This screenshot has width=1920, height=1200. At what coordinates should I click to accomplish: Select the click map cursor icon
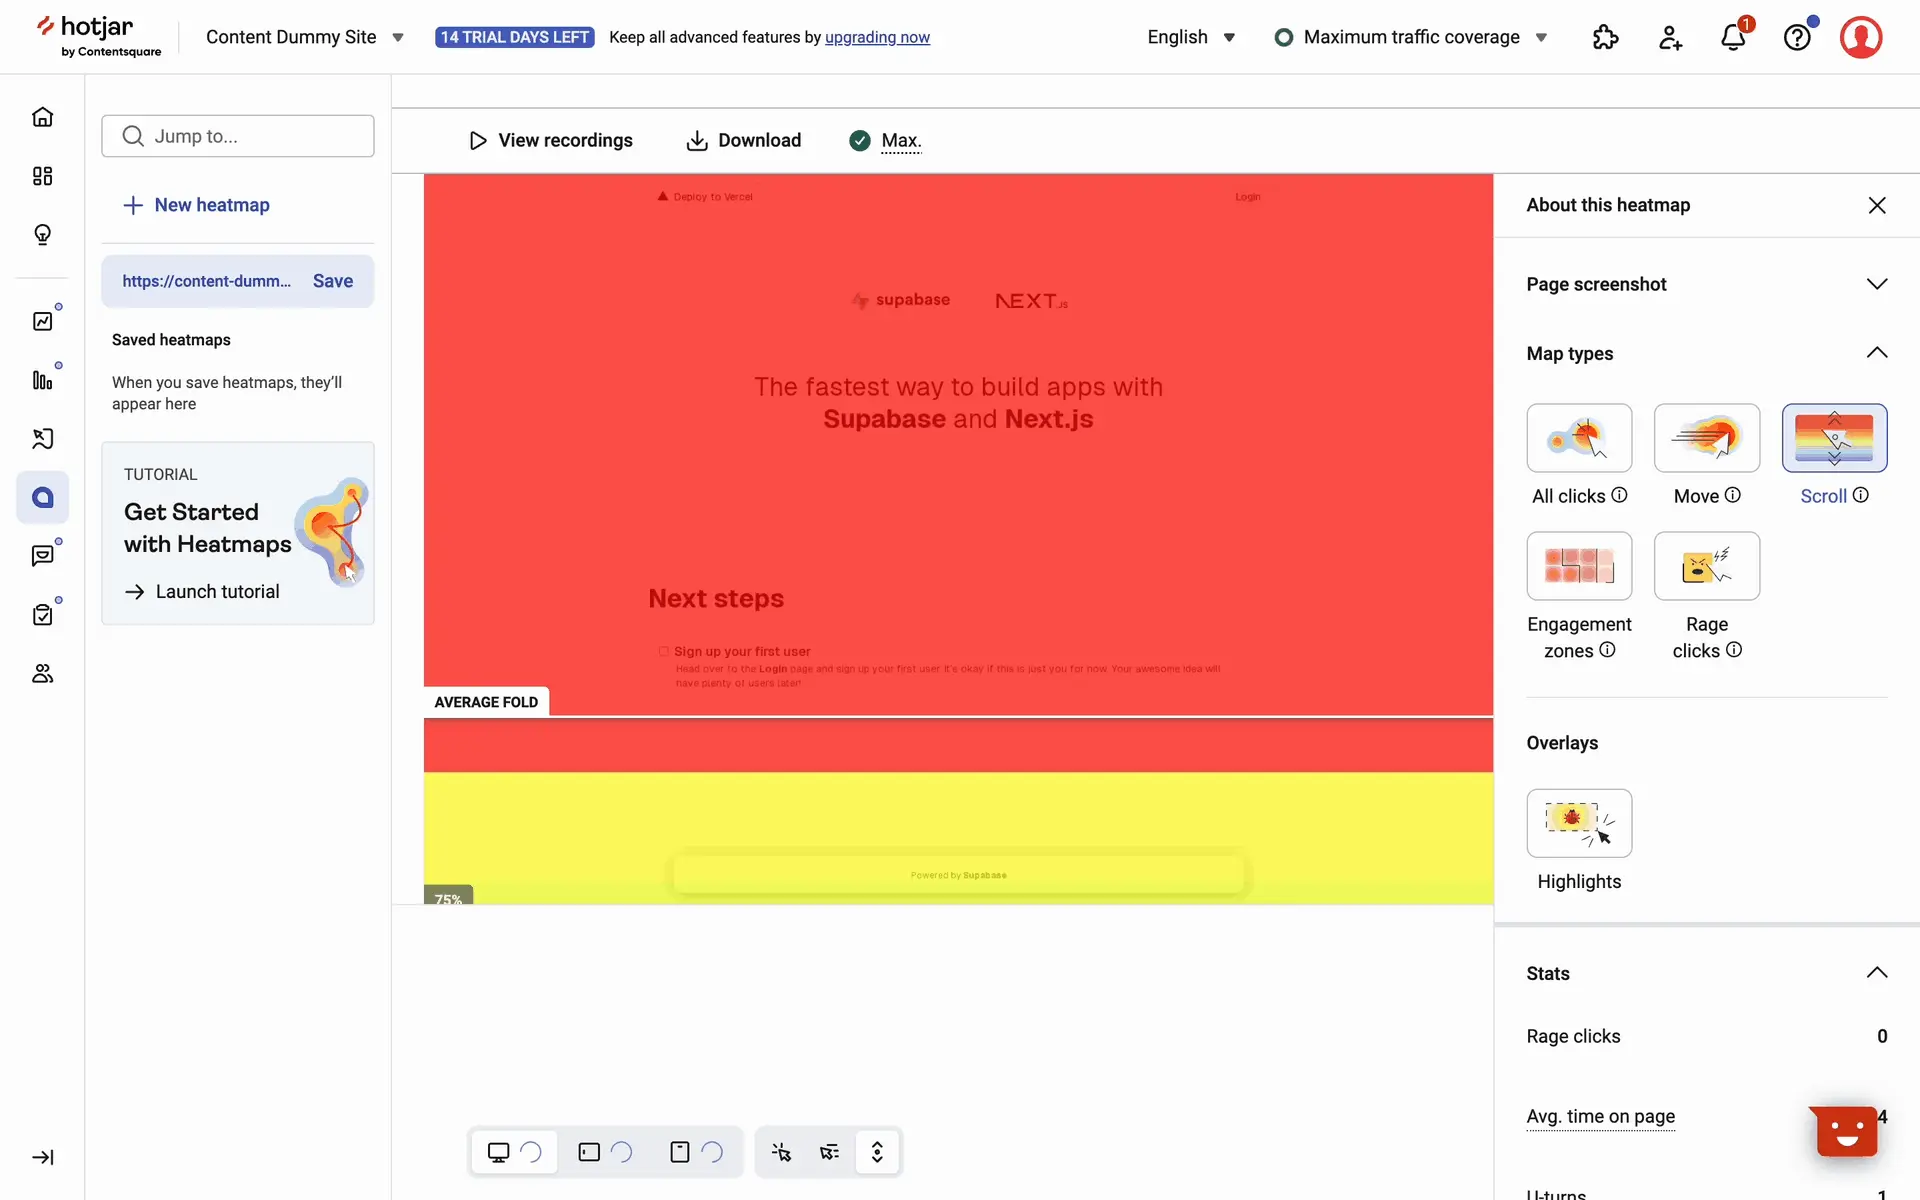point(781,1152)
